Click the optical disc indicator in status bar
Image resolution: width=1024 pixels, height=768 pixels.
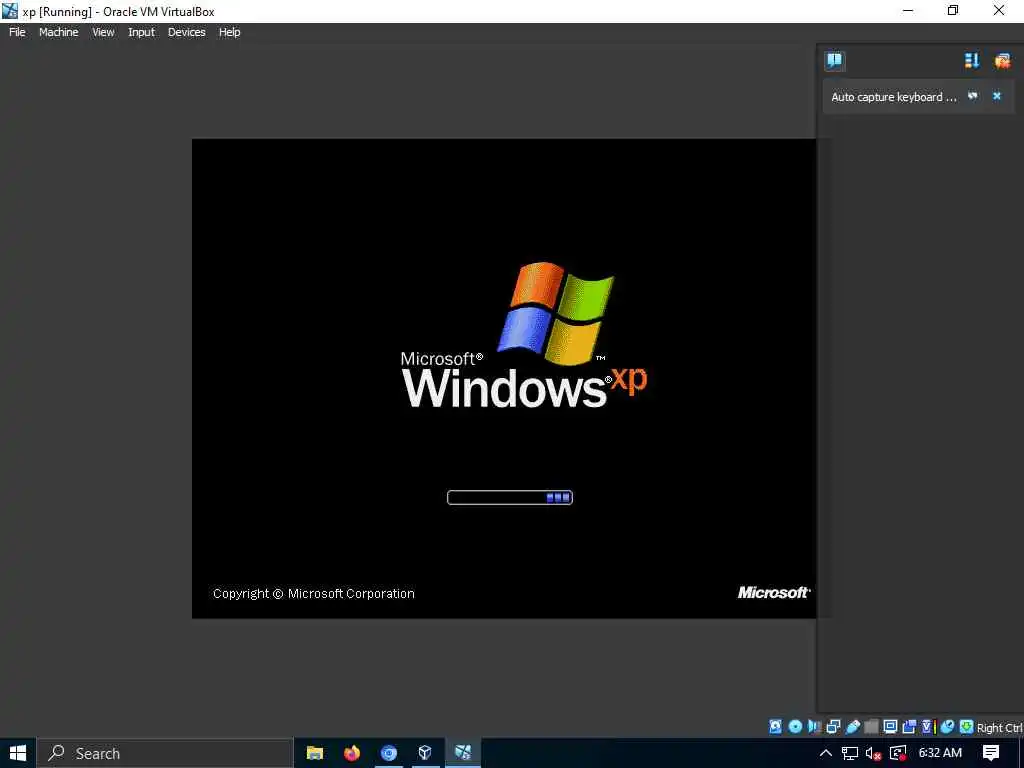[795, 726]
